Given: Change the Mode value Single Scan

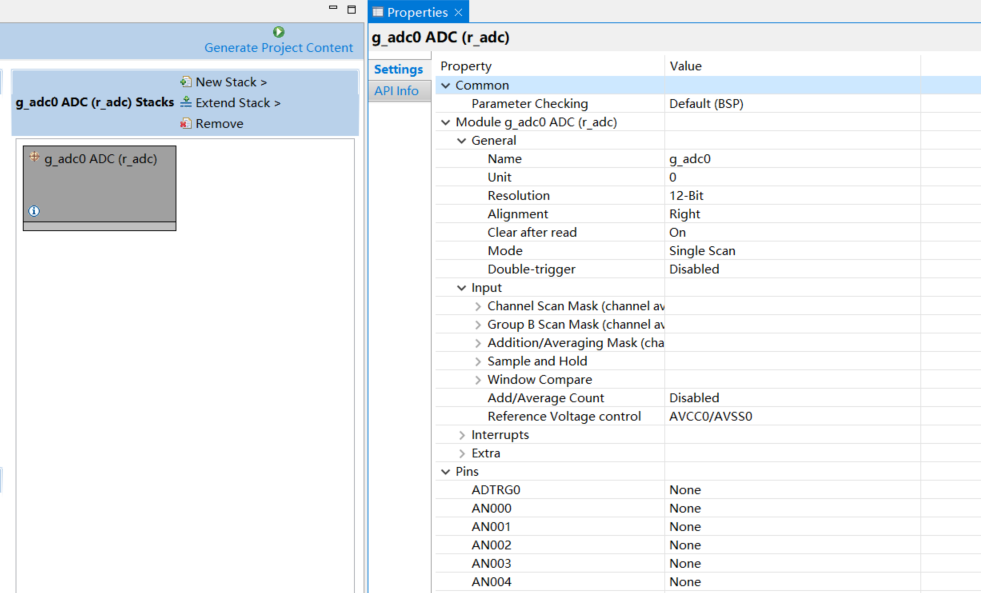Looking at the screenshot, I should pos(790,251).
